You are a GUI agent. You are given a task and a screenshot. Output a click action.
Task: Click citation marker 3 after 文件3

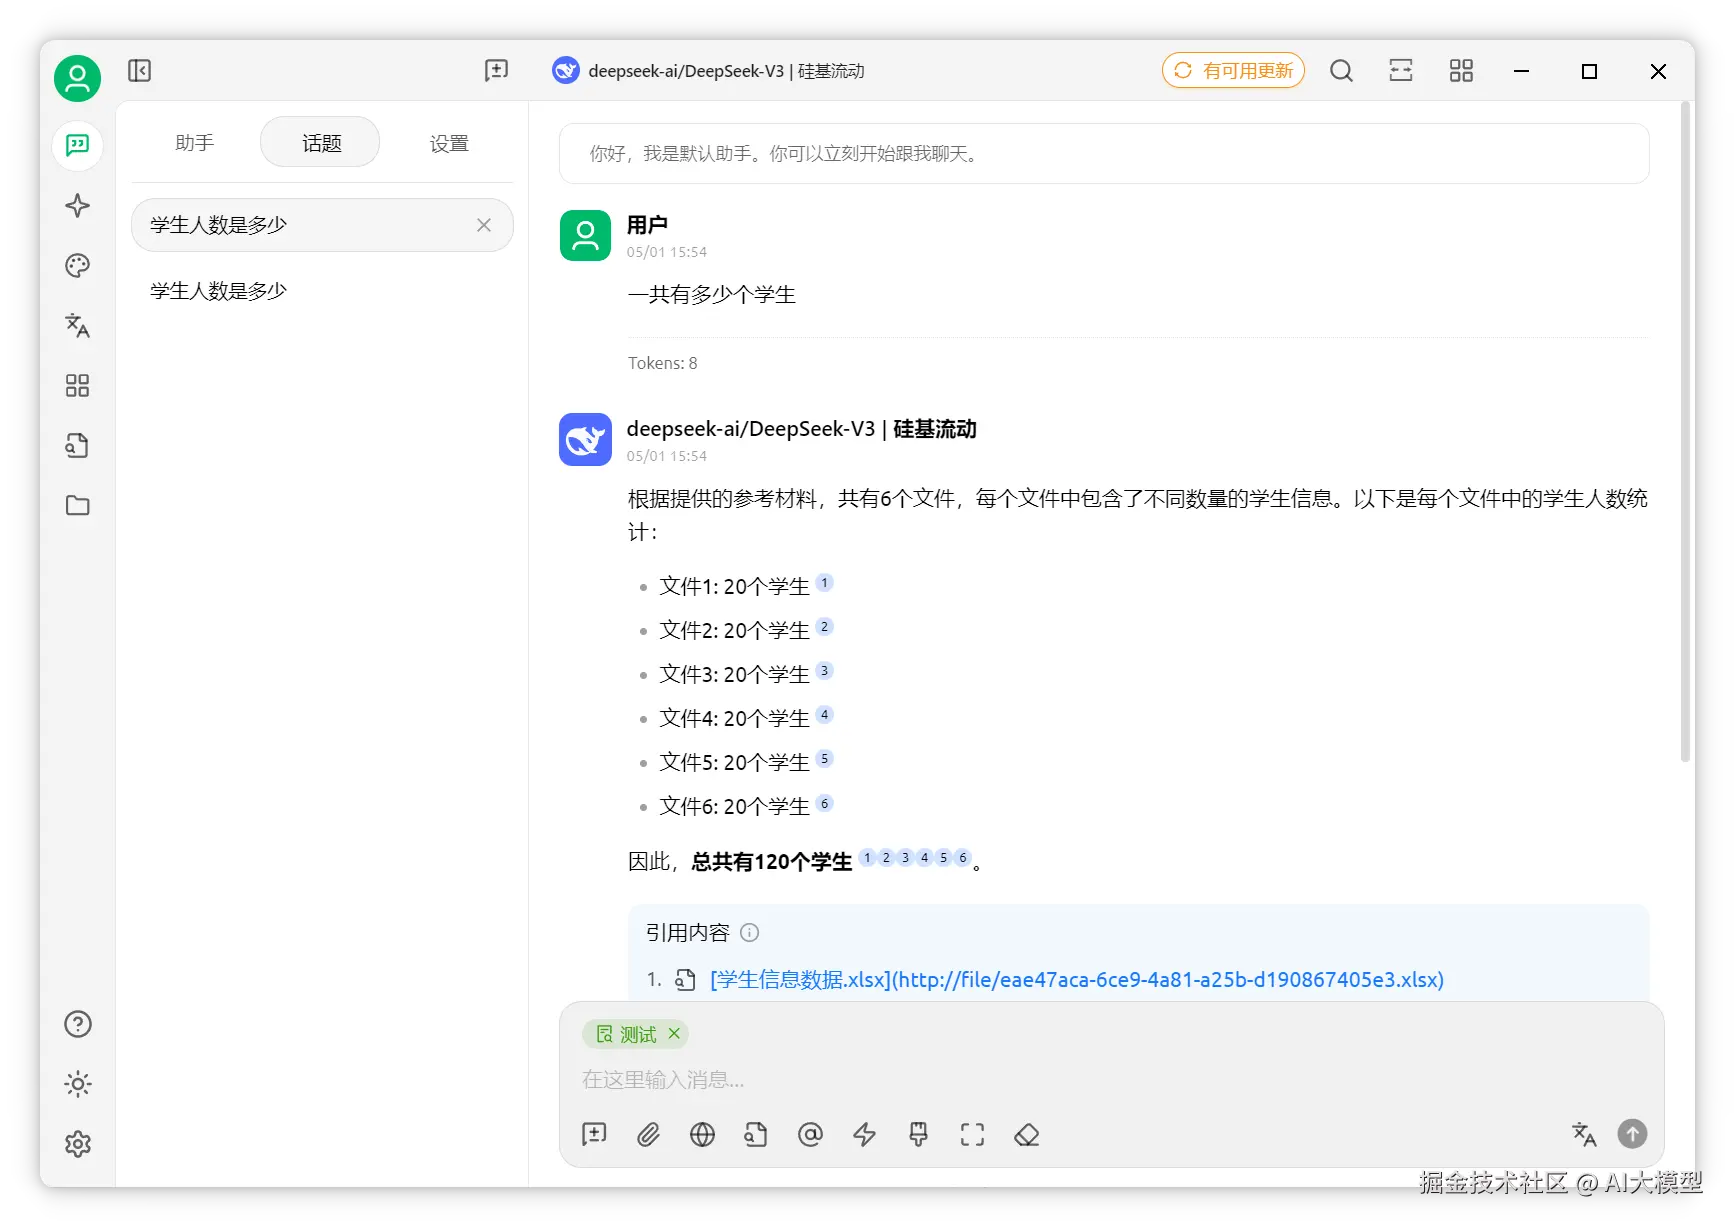point(824,671)
